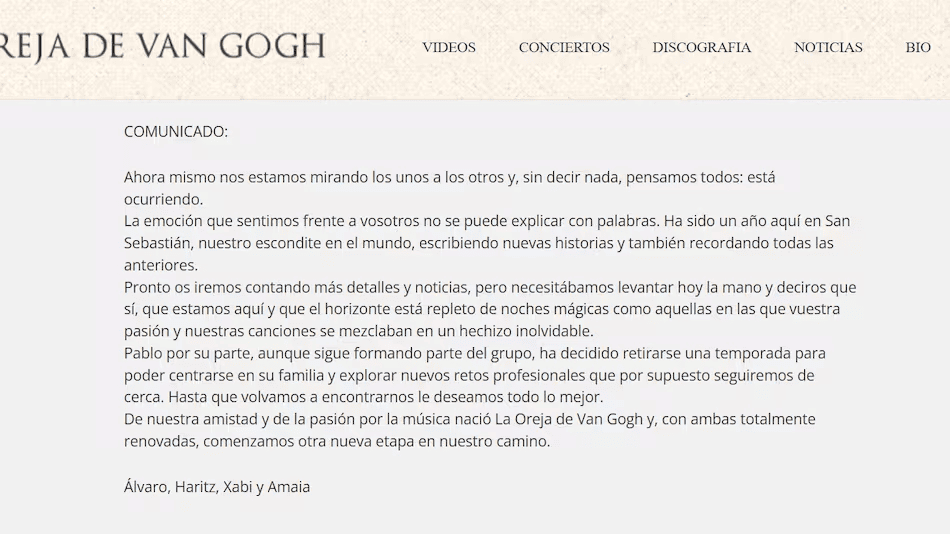Click the word 'anteriores.' in the communiqué
Viewport: 950px width, 534px height.
coord(161,265)
